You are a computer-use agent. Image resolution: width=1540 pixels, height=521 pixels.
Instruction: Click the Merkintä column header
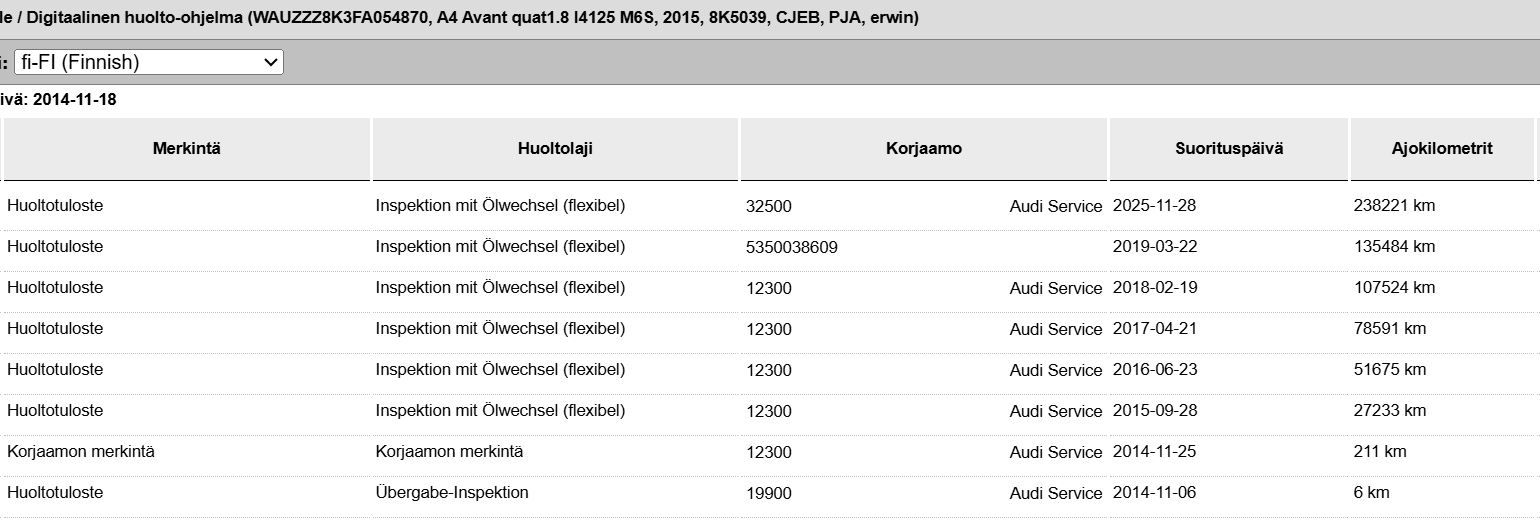click(187, 149)
